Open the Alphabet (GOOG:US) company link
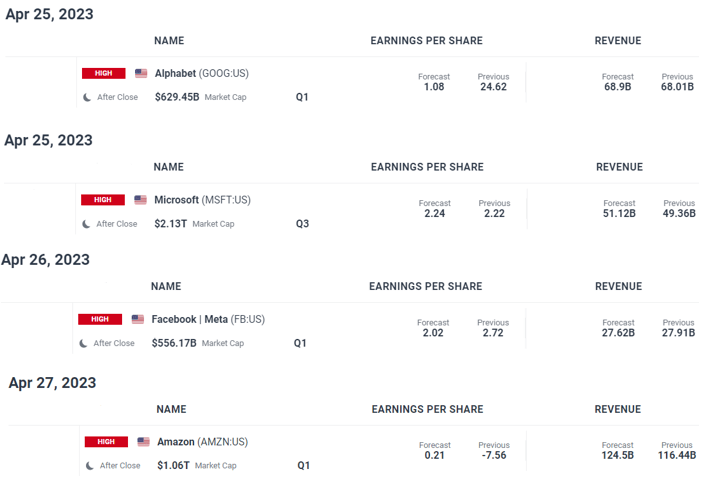Screen dimensions: 704x484 (201, 73)
